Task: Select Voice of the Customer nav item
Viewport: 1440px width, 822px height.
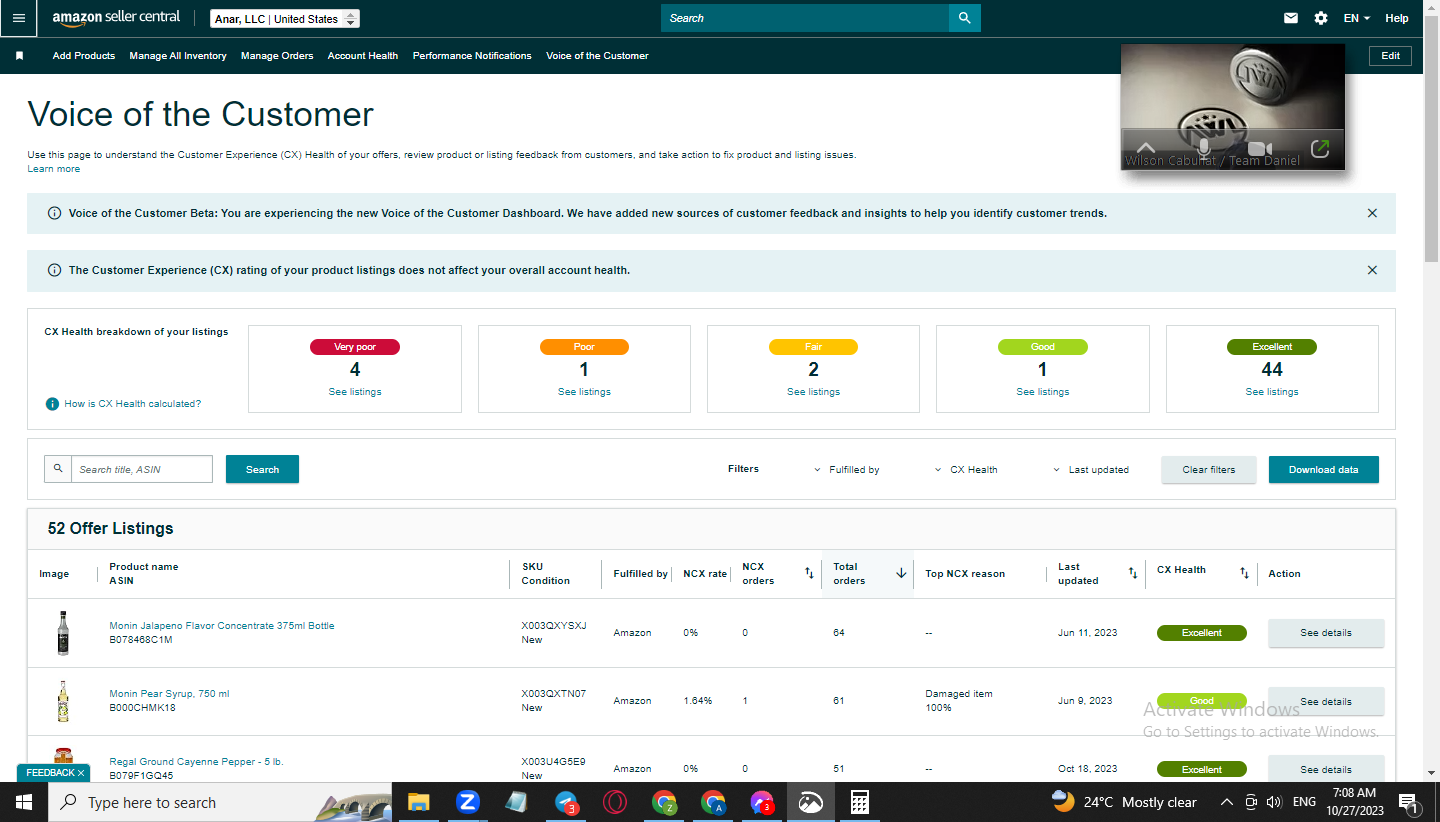Action: coord(597,56)
